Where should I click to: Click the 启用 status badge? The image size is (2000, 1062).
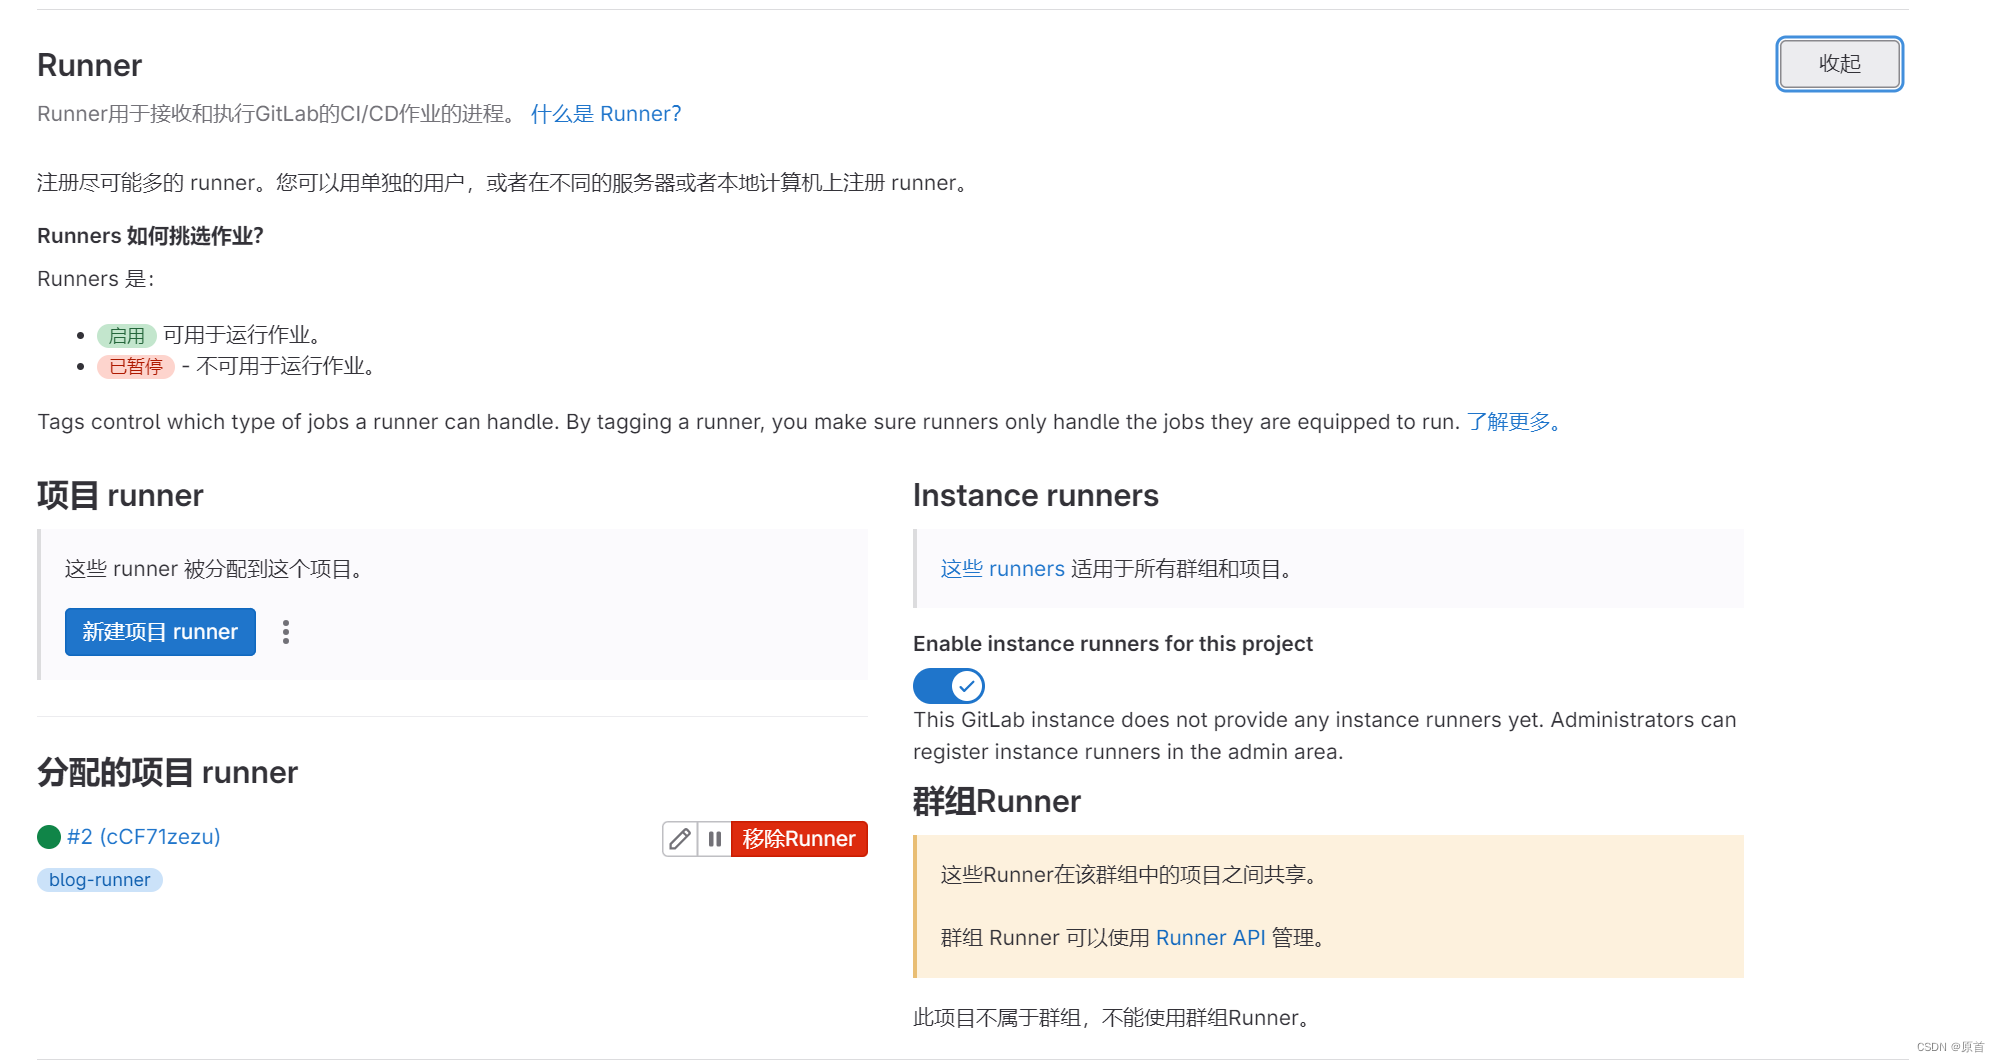pos(128,335)
